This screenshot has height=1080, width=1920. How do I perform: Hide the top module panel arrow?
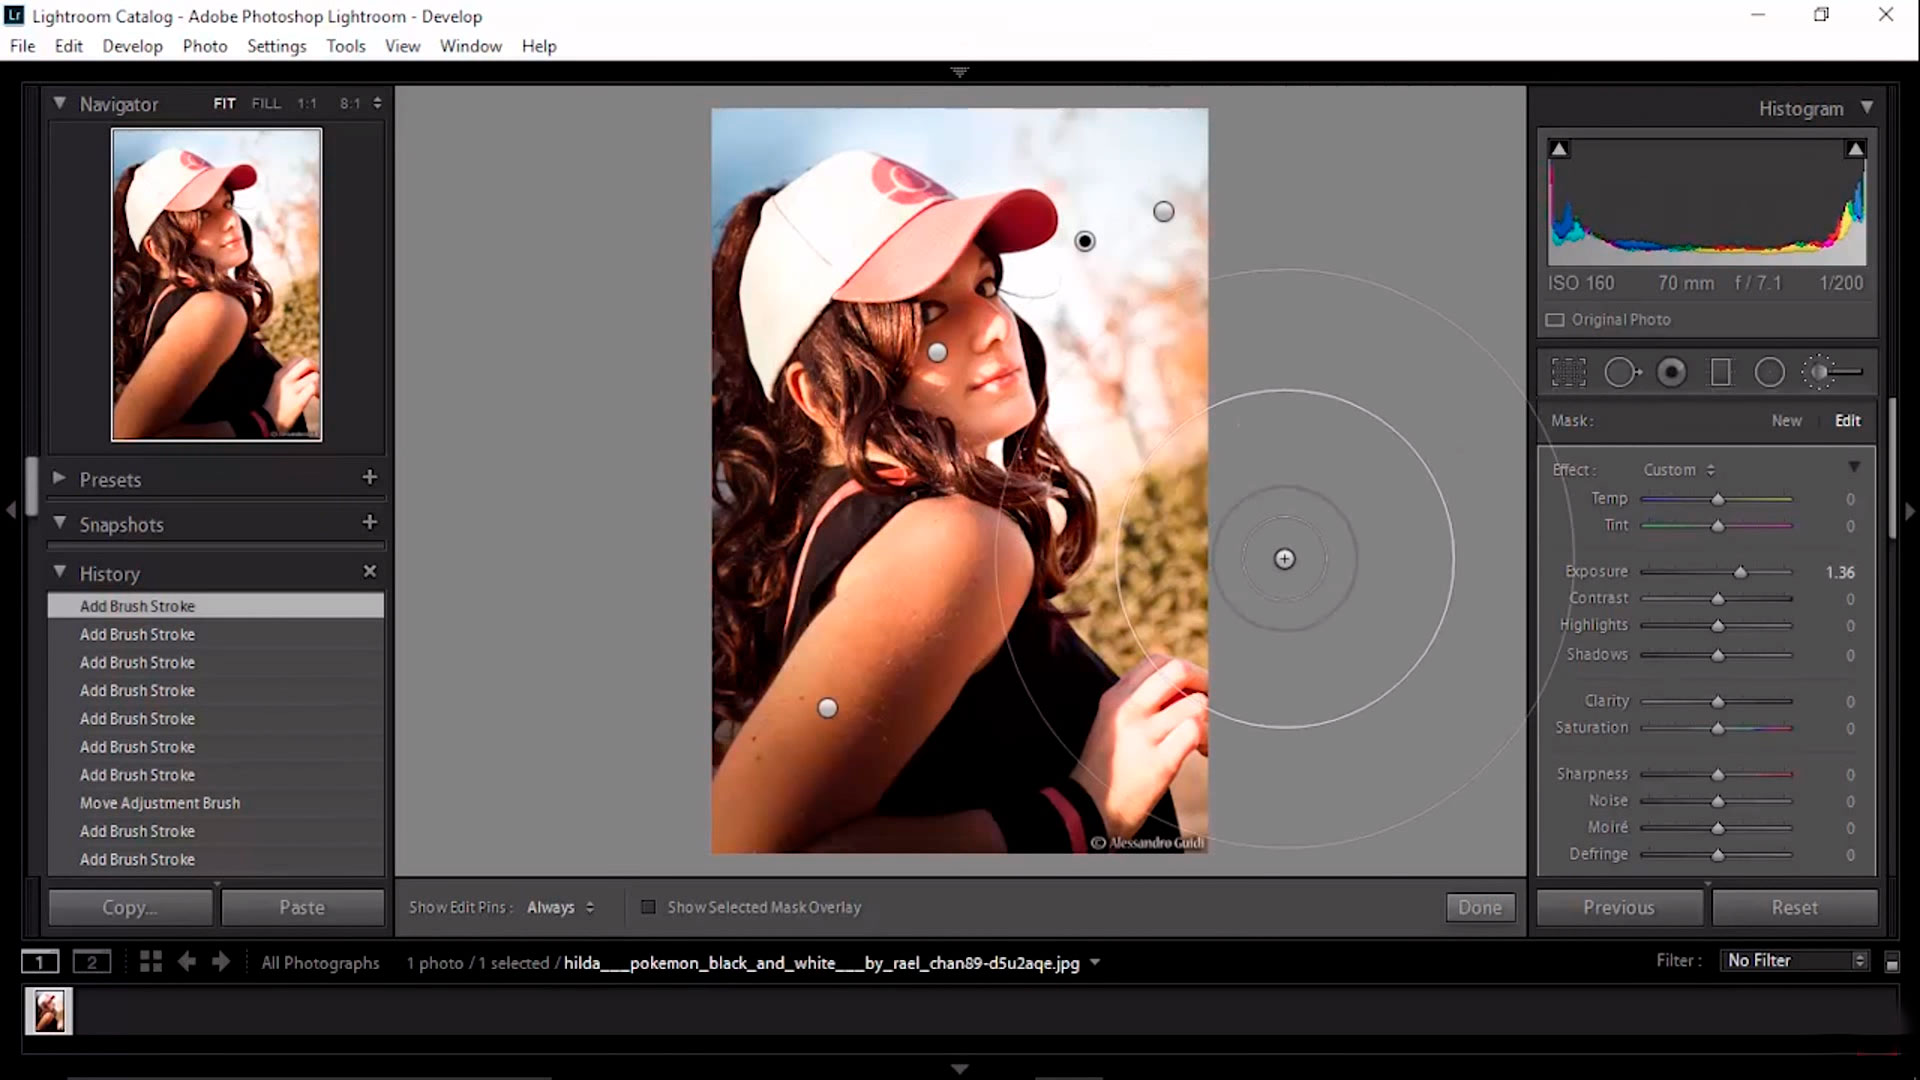click(x=960, y=72)
